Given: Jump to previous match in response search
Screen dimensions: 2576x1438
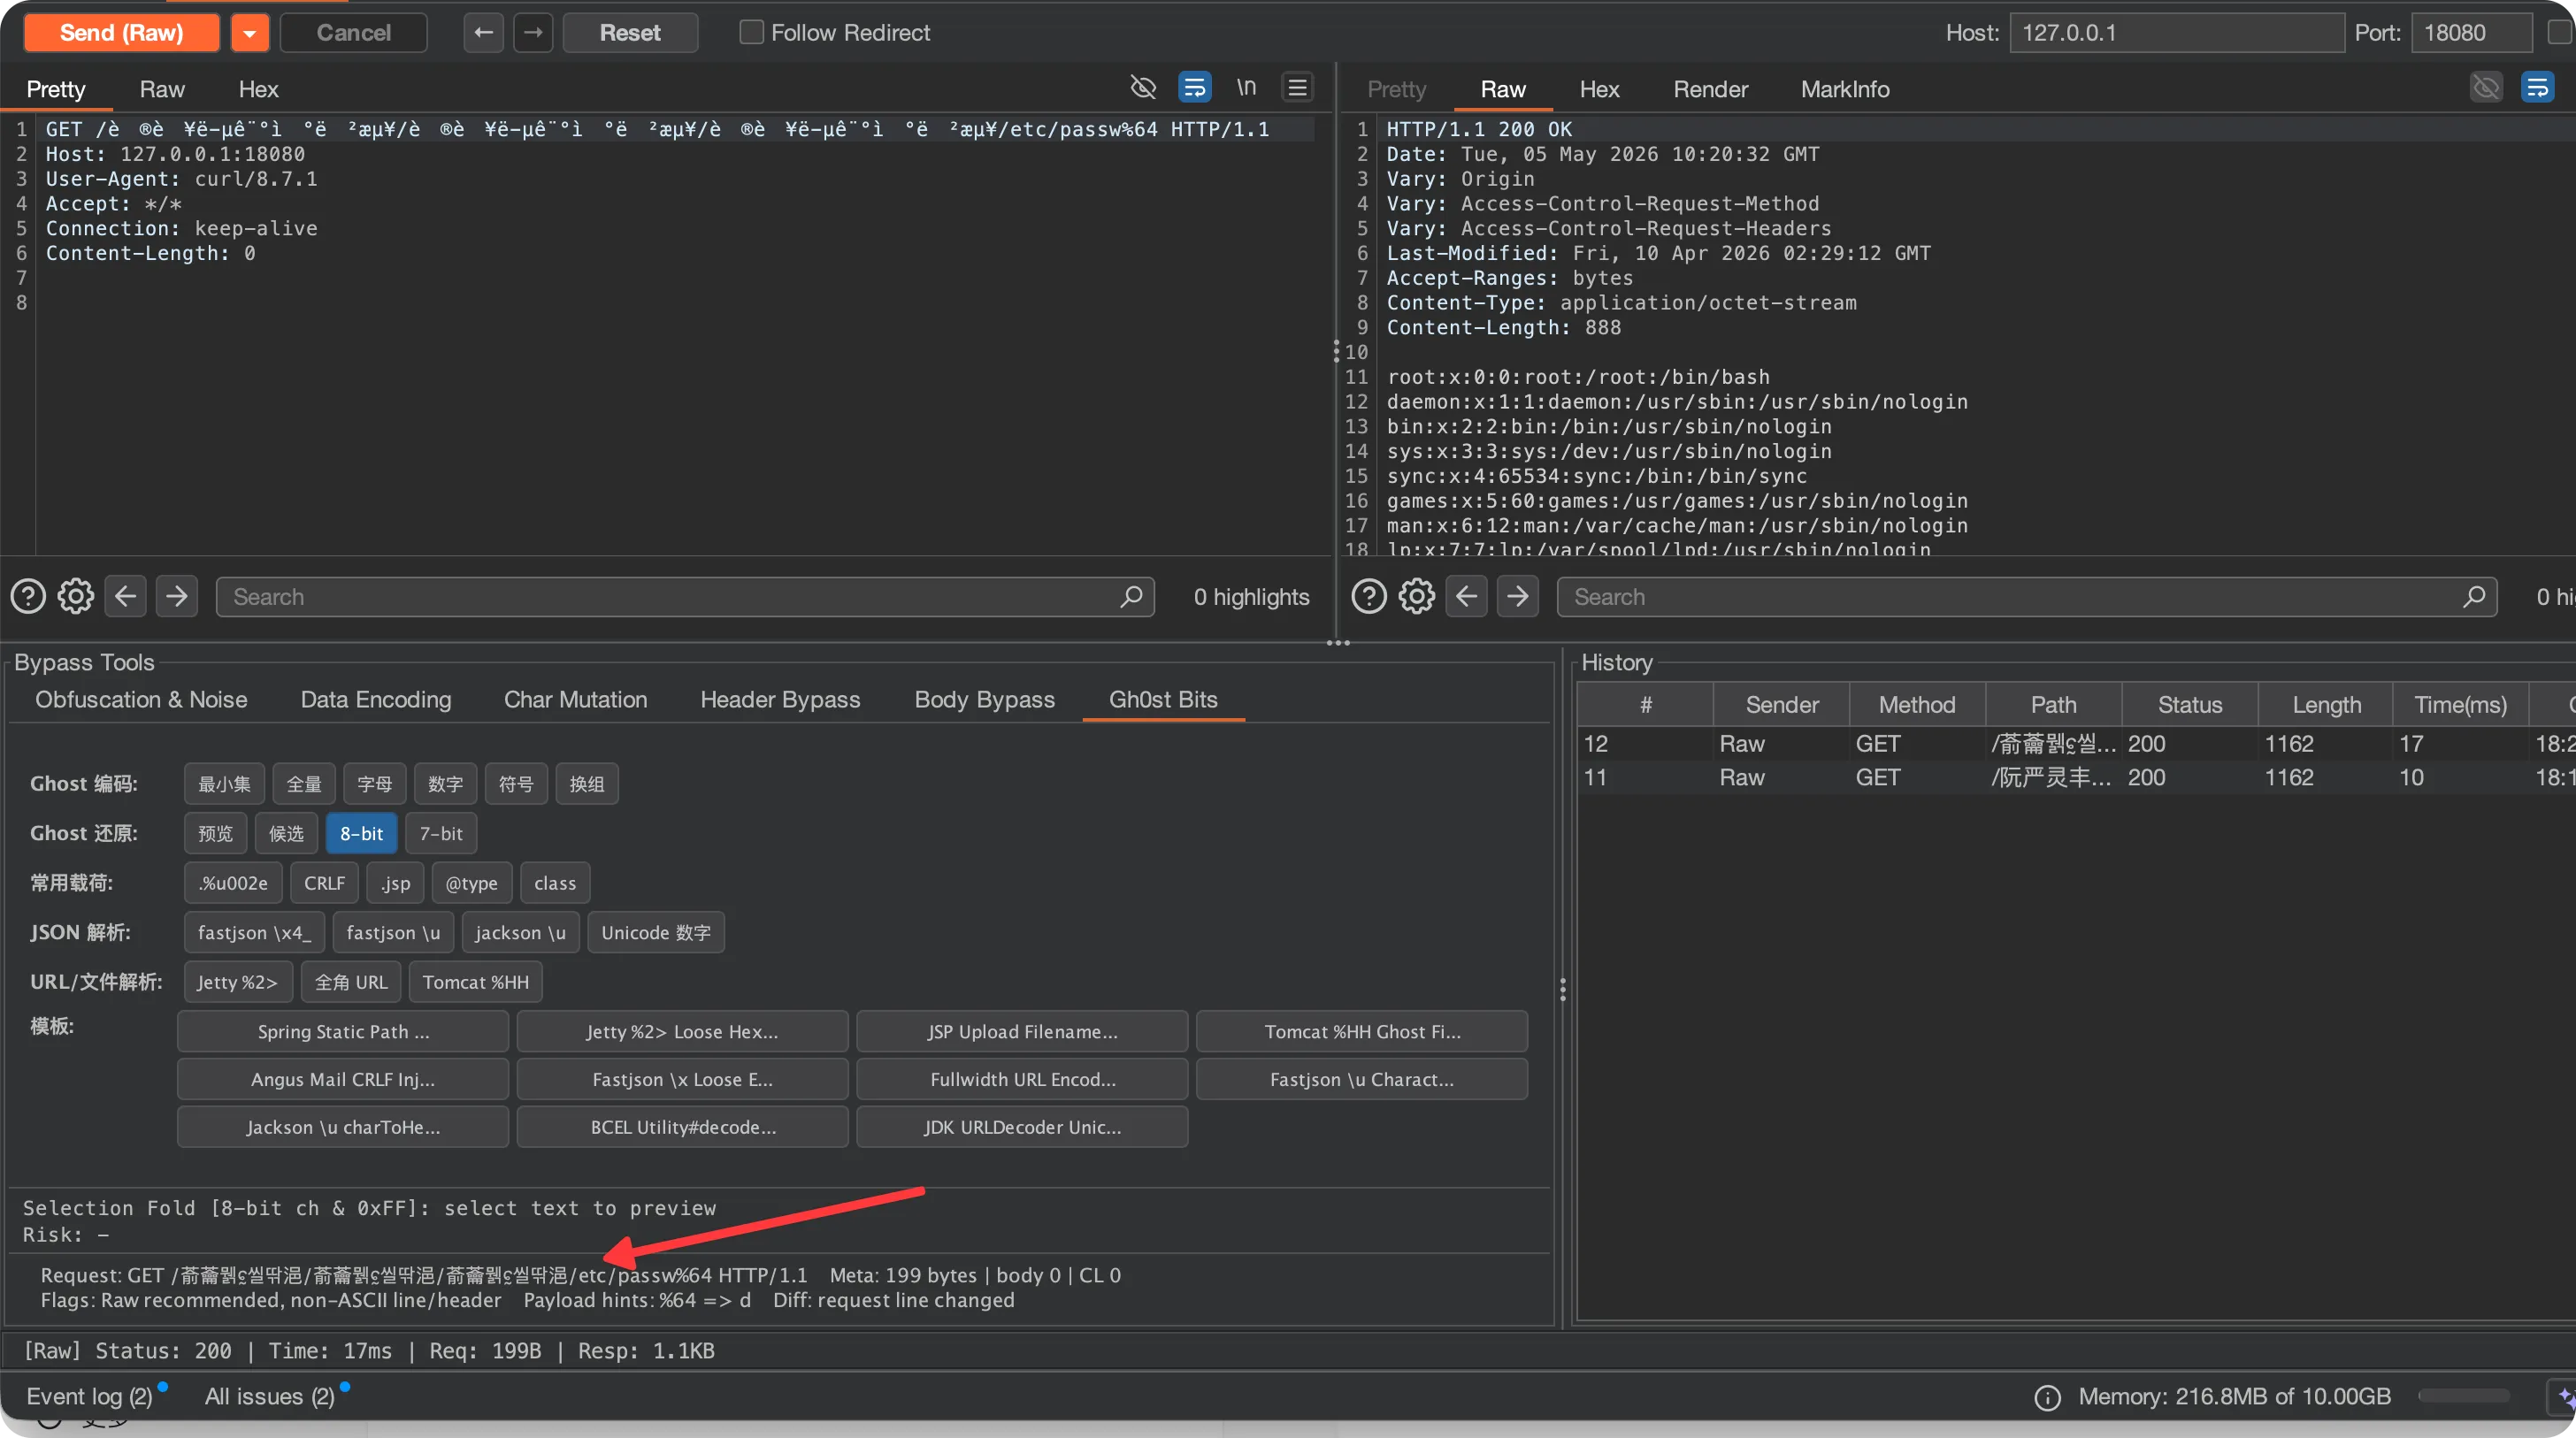Looking at the screenshot, I should coord(1466,596).
